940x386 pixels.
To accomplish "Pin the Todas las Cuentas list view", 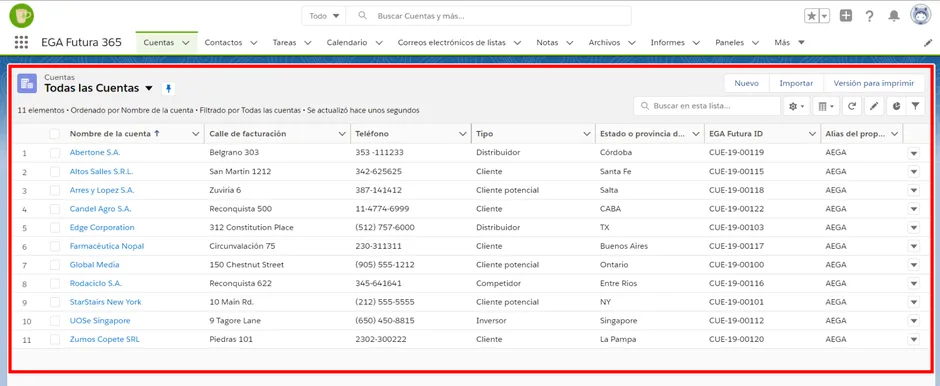I will 168,89.
